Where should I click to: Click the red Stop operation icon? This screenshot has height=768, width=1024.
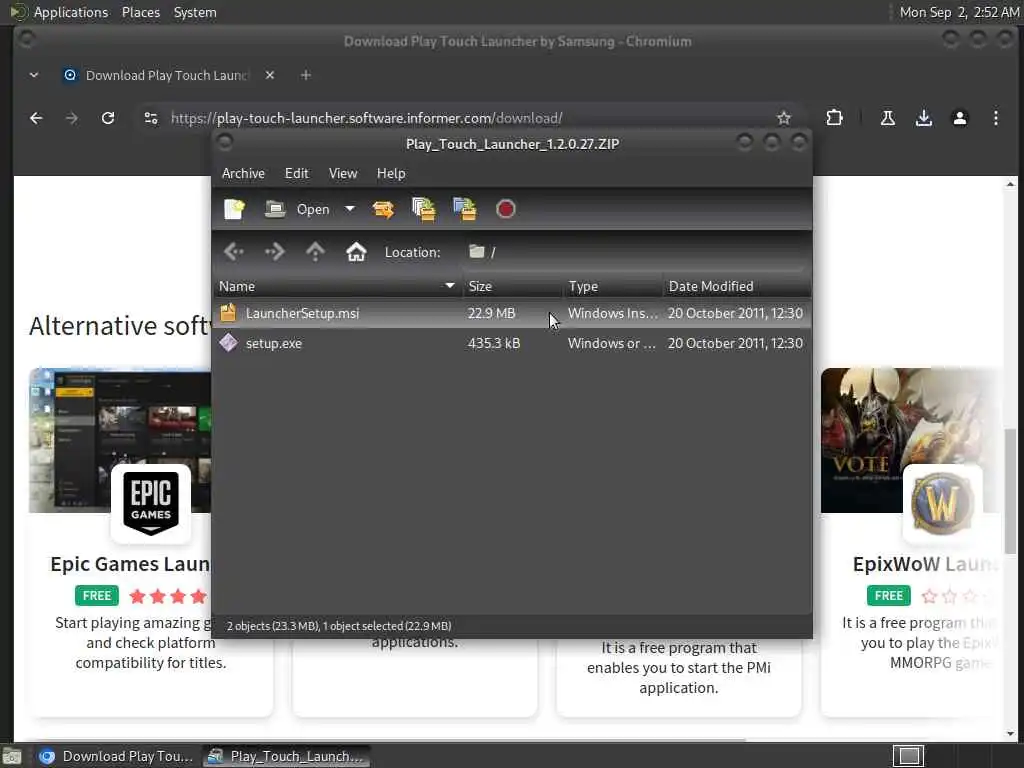pos(505,209)
